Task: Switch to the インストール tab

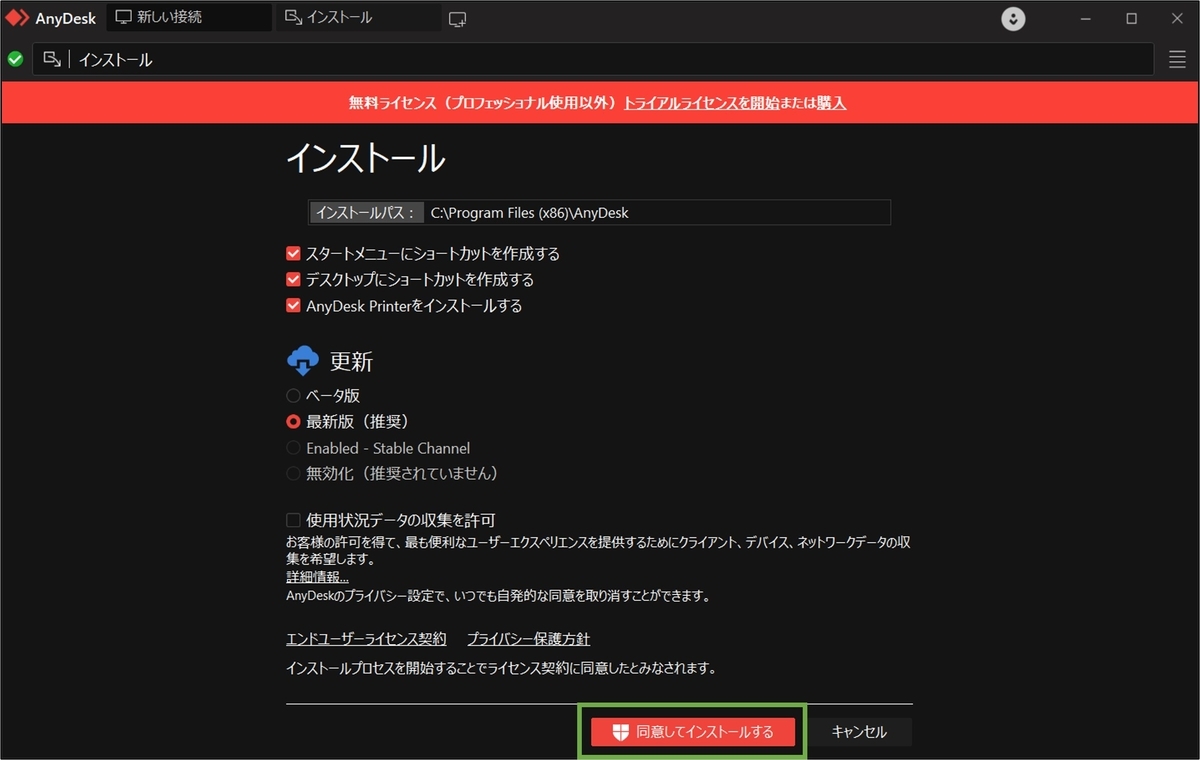Action: tap(358, 17)
